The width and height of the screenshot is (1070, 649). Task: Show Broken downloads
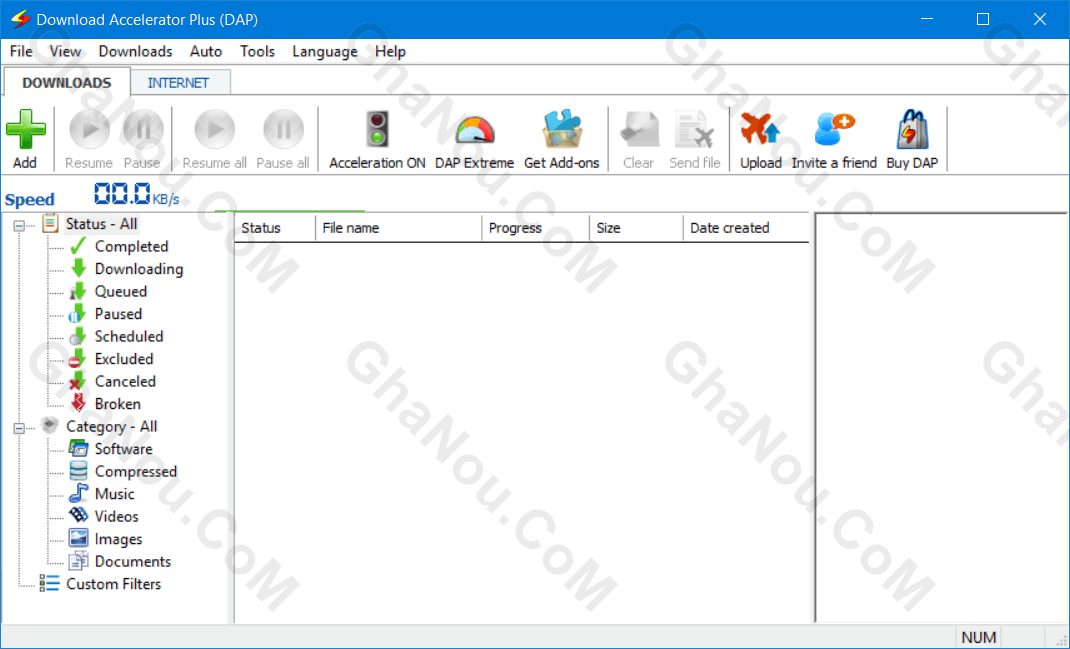coord(117,404)
